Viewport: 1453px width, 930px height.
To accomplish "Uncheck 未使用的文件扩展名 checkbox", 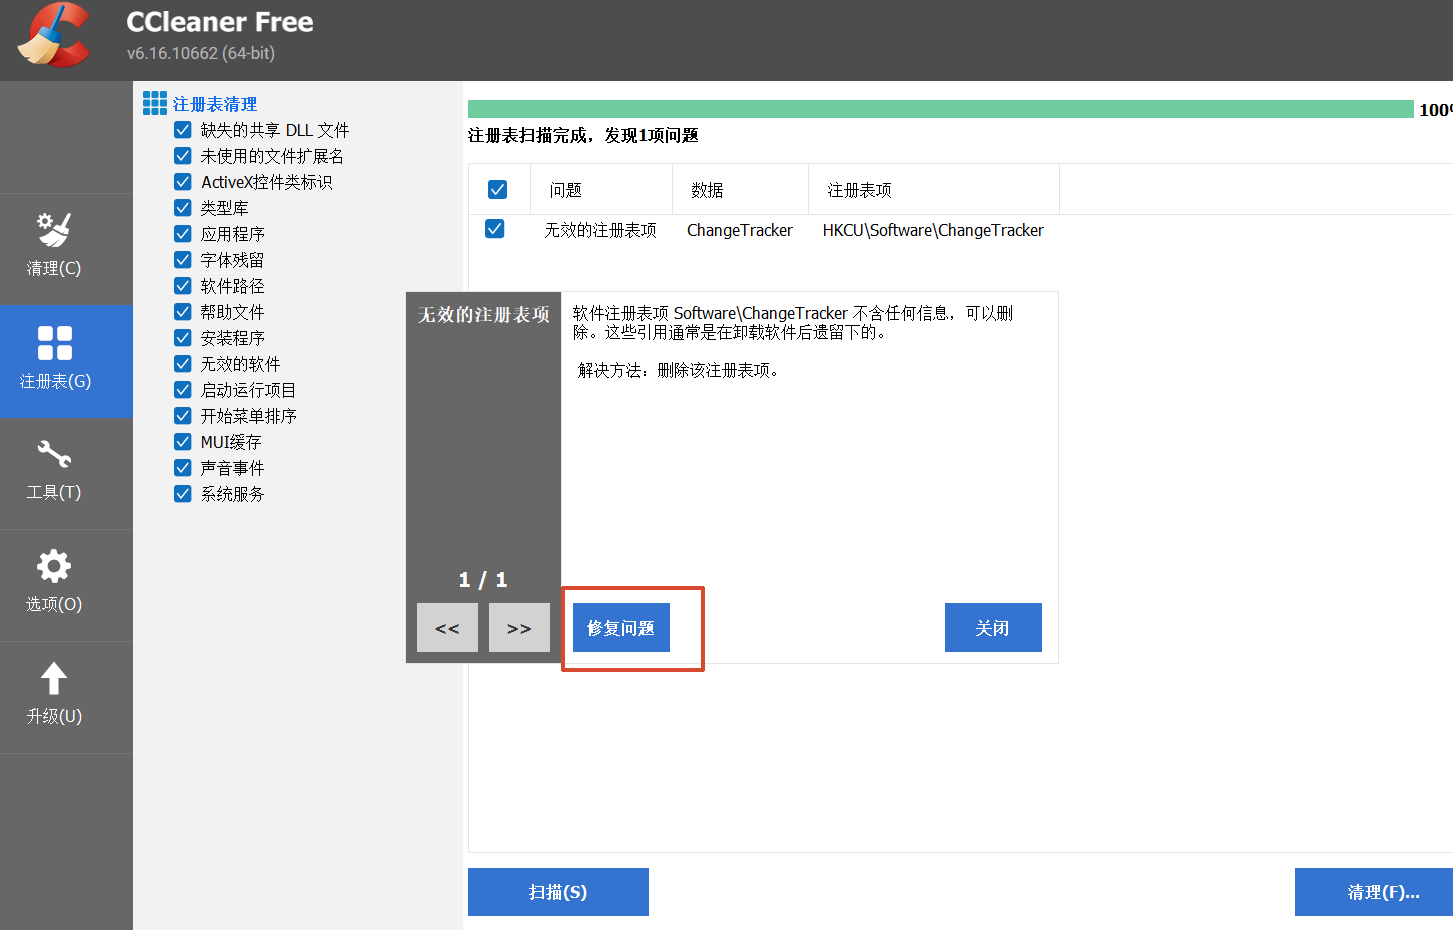I will 183,156.
